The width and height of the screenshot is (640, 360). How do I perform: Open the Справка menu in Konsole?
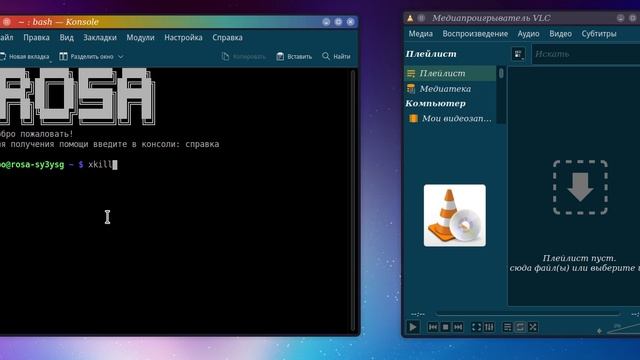227,38
